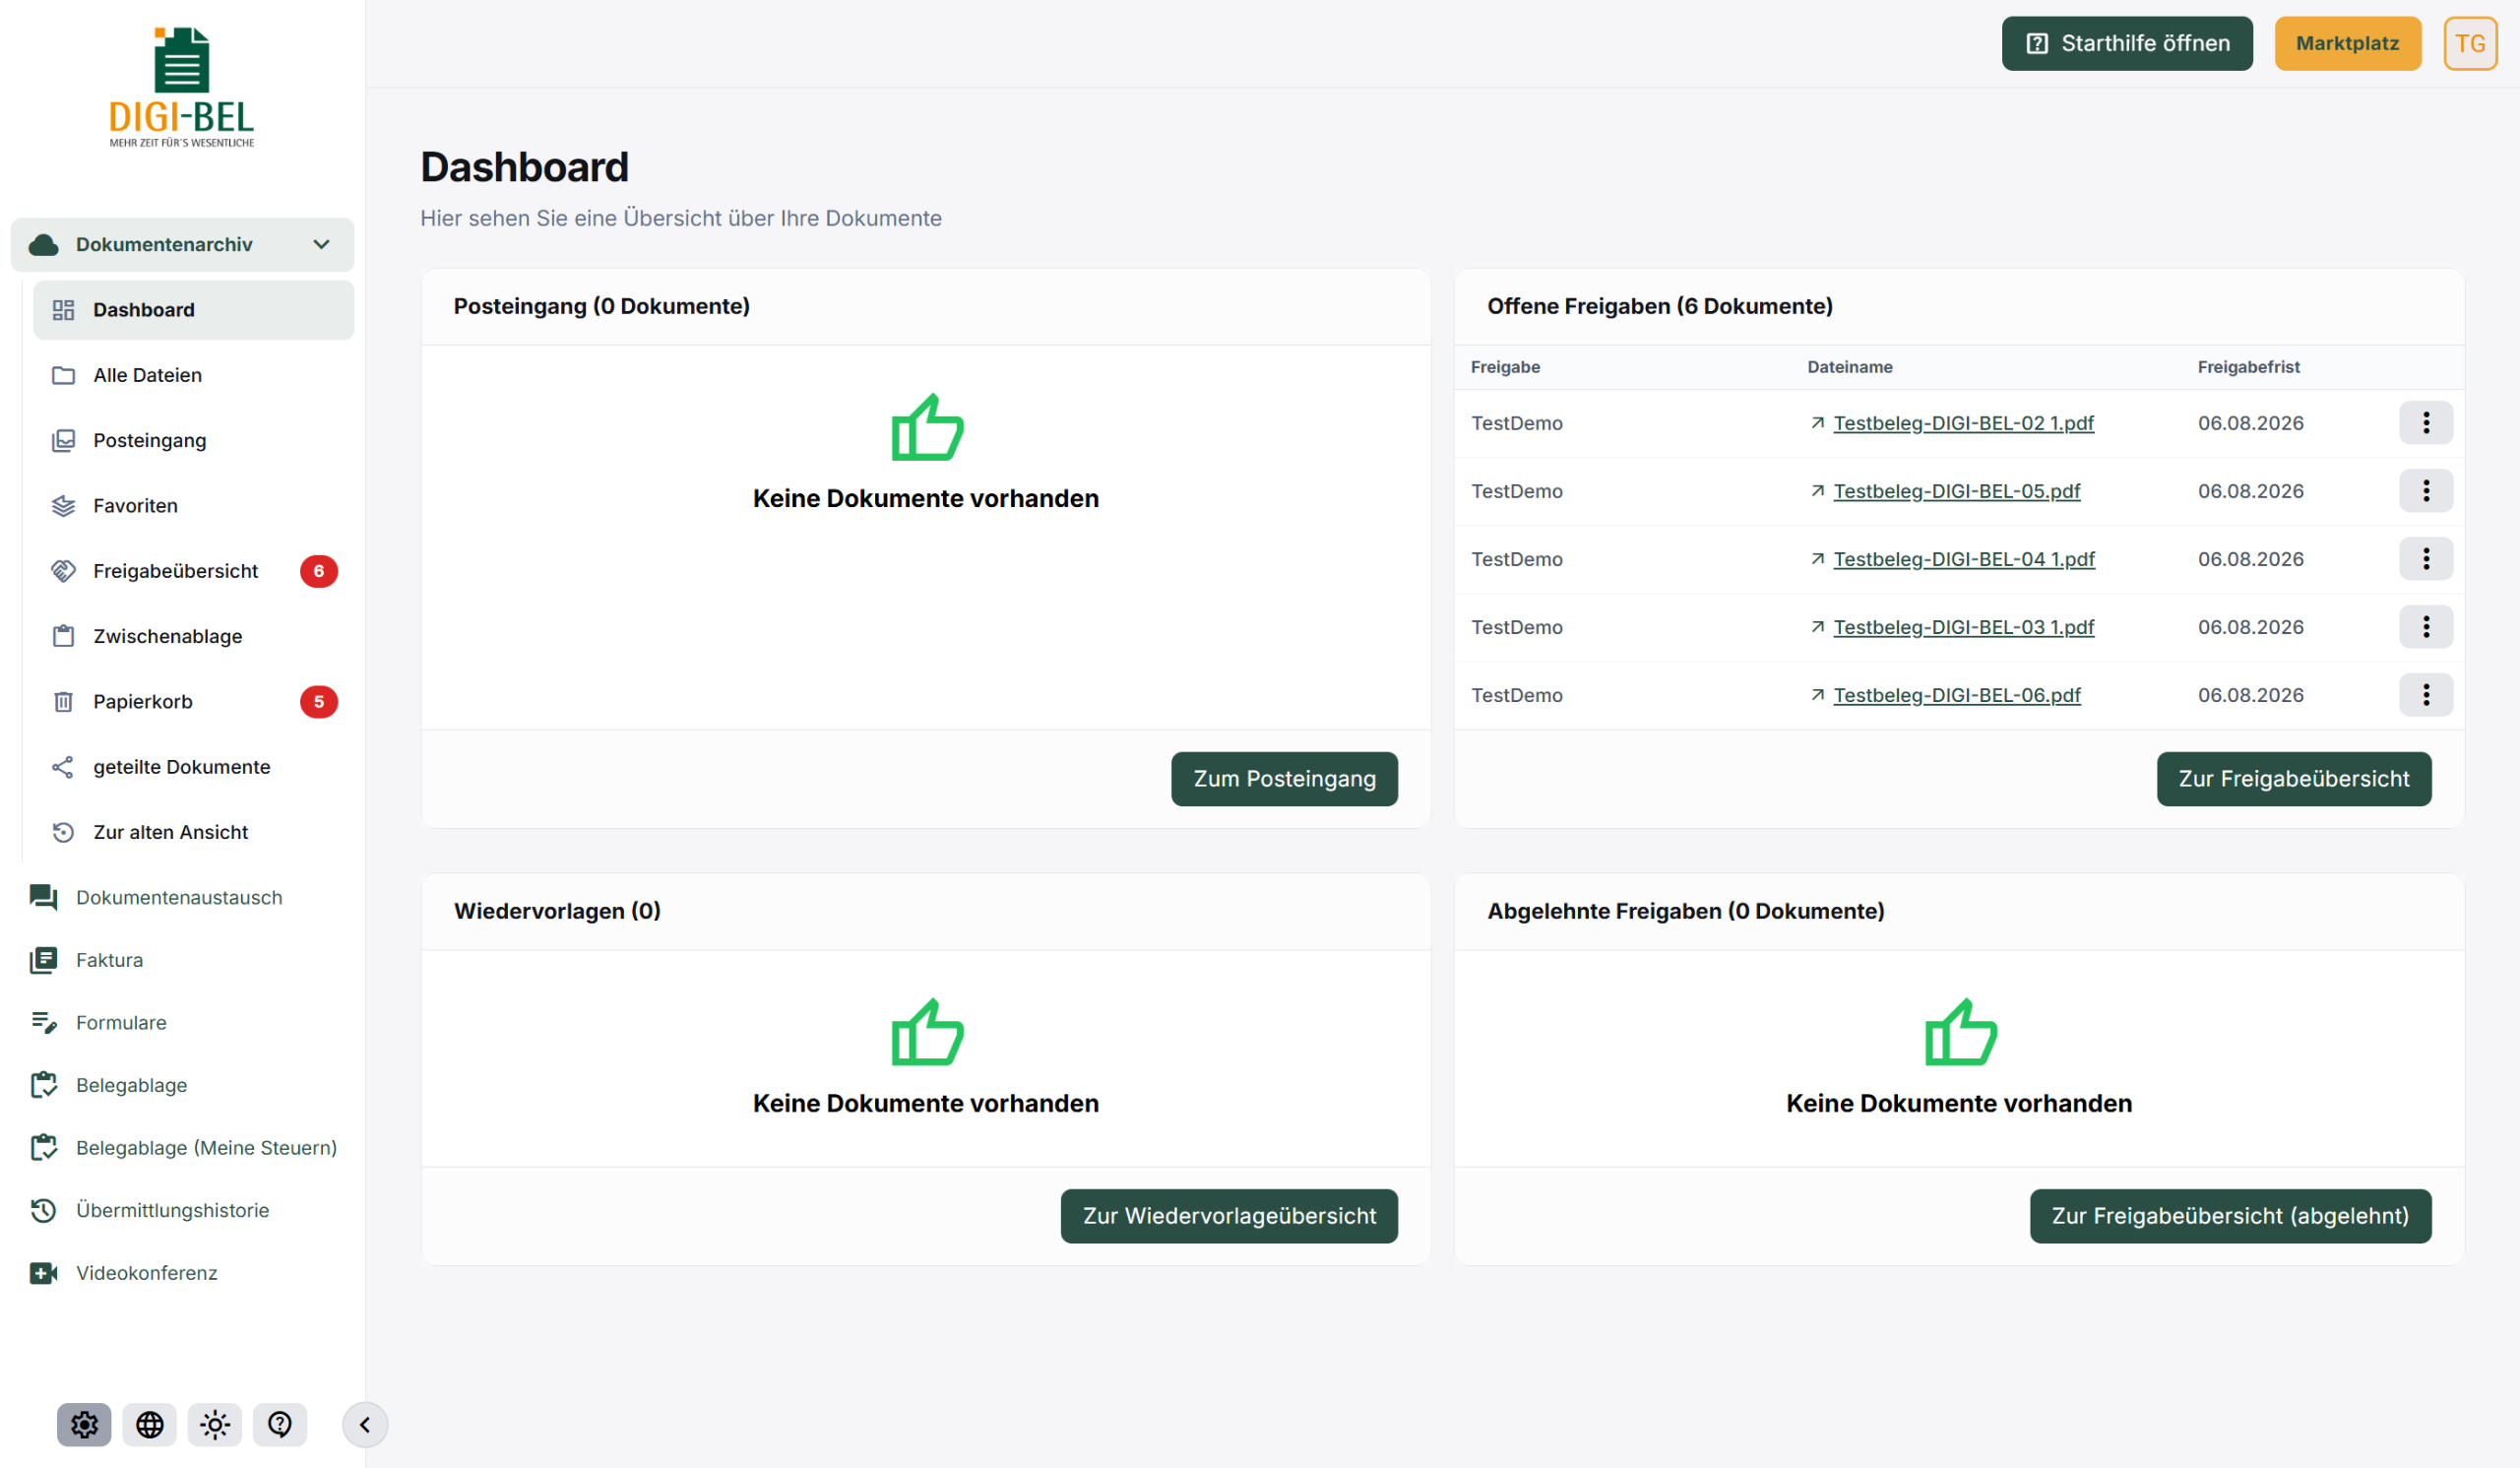Open Testbeleg-DIGI-BEL-02 1.pdf link
The height and width of the screenshot is (1468, 2520).
[x=1963, y=423]
